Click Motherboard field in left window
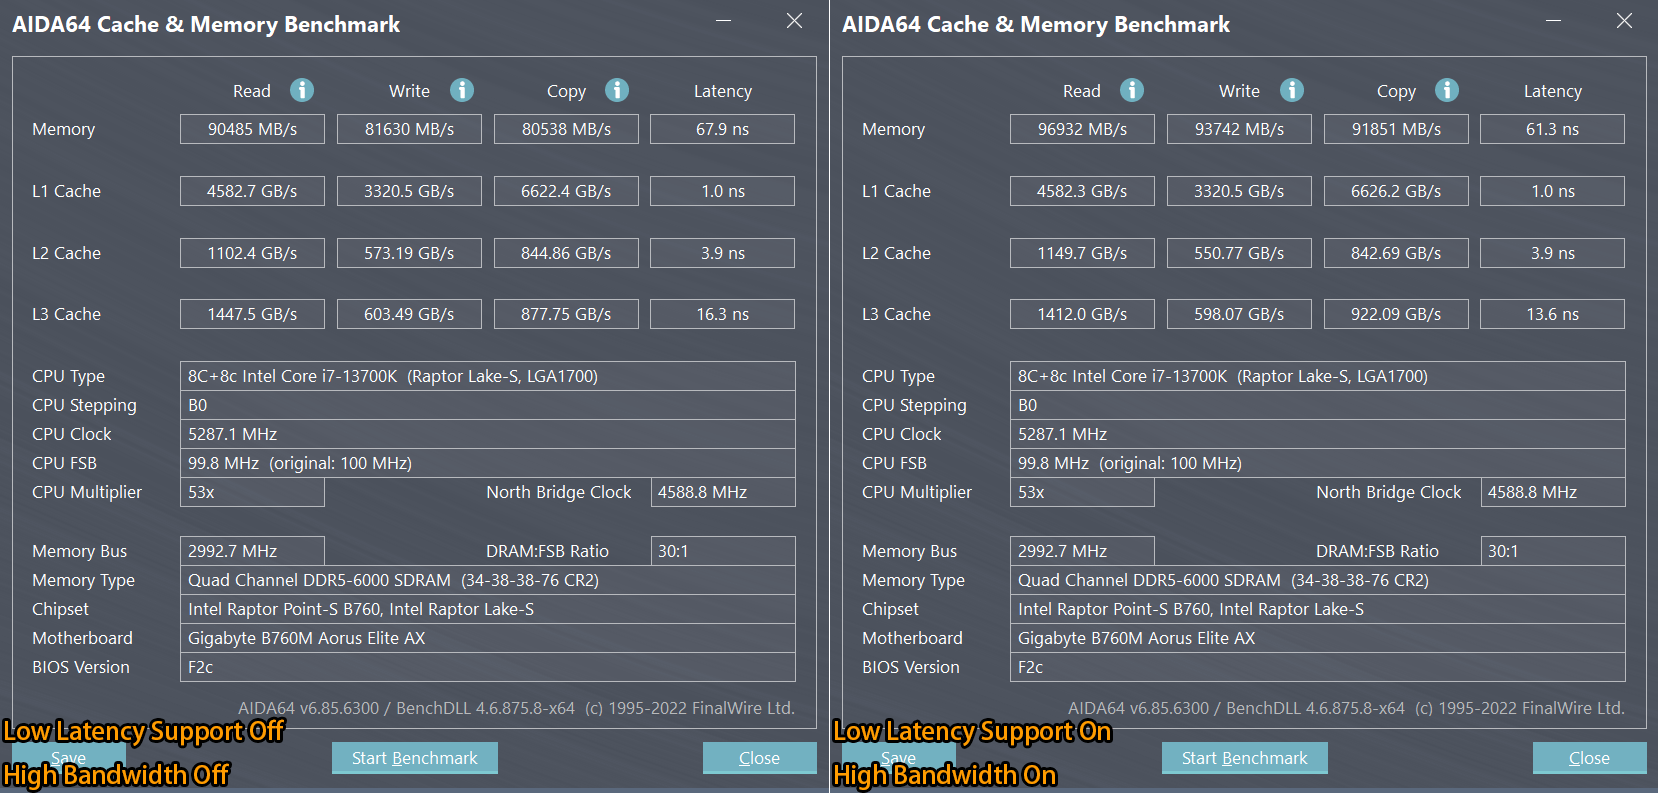This screenshot has height=793, width=1658. 488,638
